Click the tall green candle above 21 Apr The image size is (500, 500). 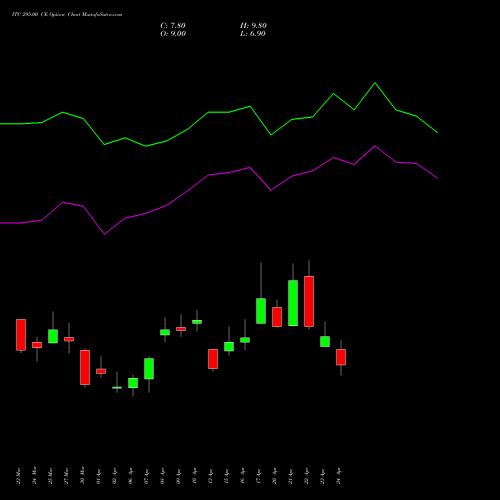coord(293,303)
